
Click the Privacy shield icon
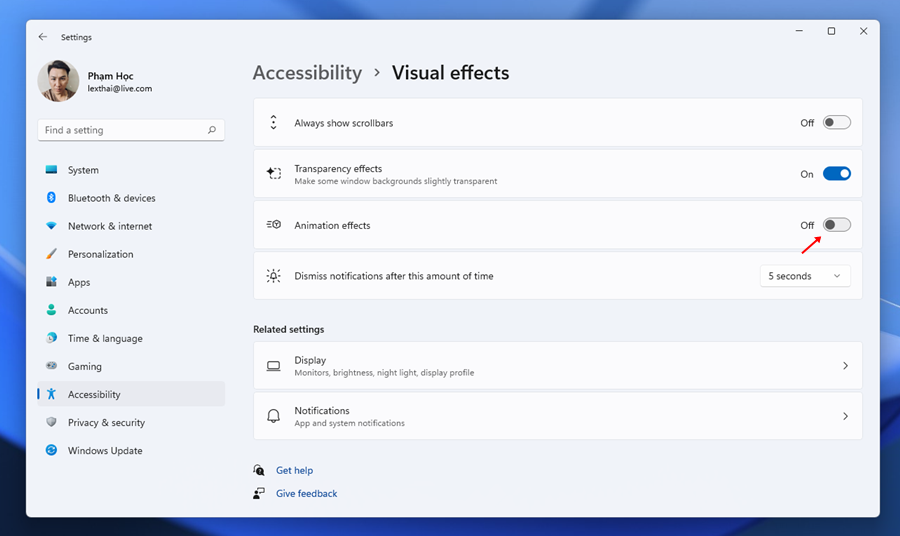coord(51,422)
